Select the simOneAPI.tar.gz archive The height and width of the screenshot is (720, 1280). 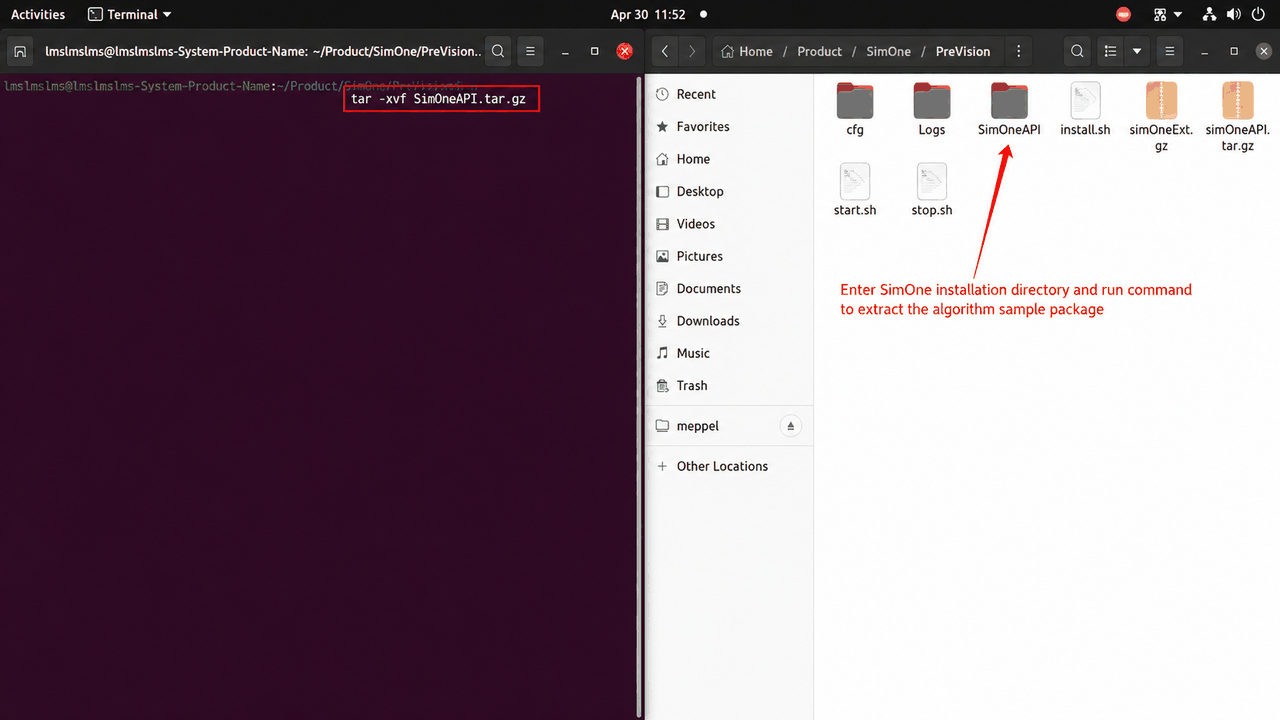[1238, 117]
